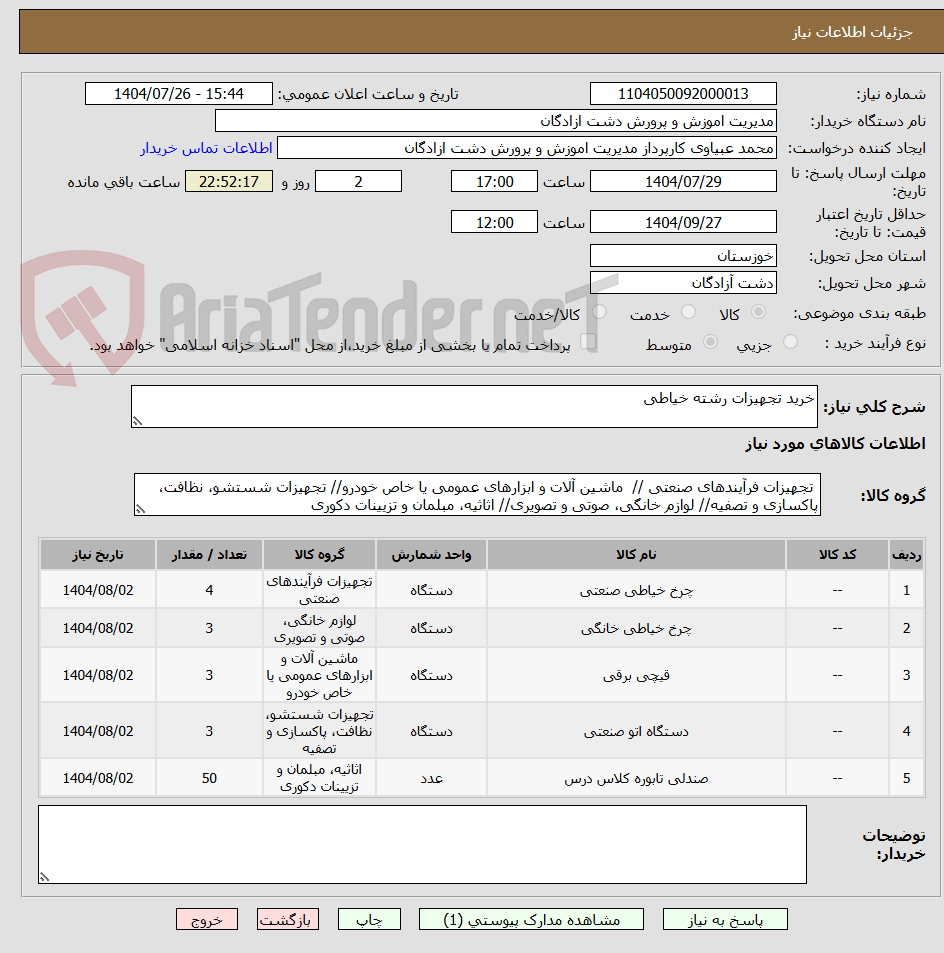The image size is (944, 953).
Task: Select the شماره نیاز field value
Action: 683,93
